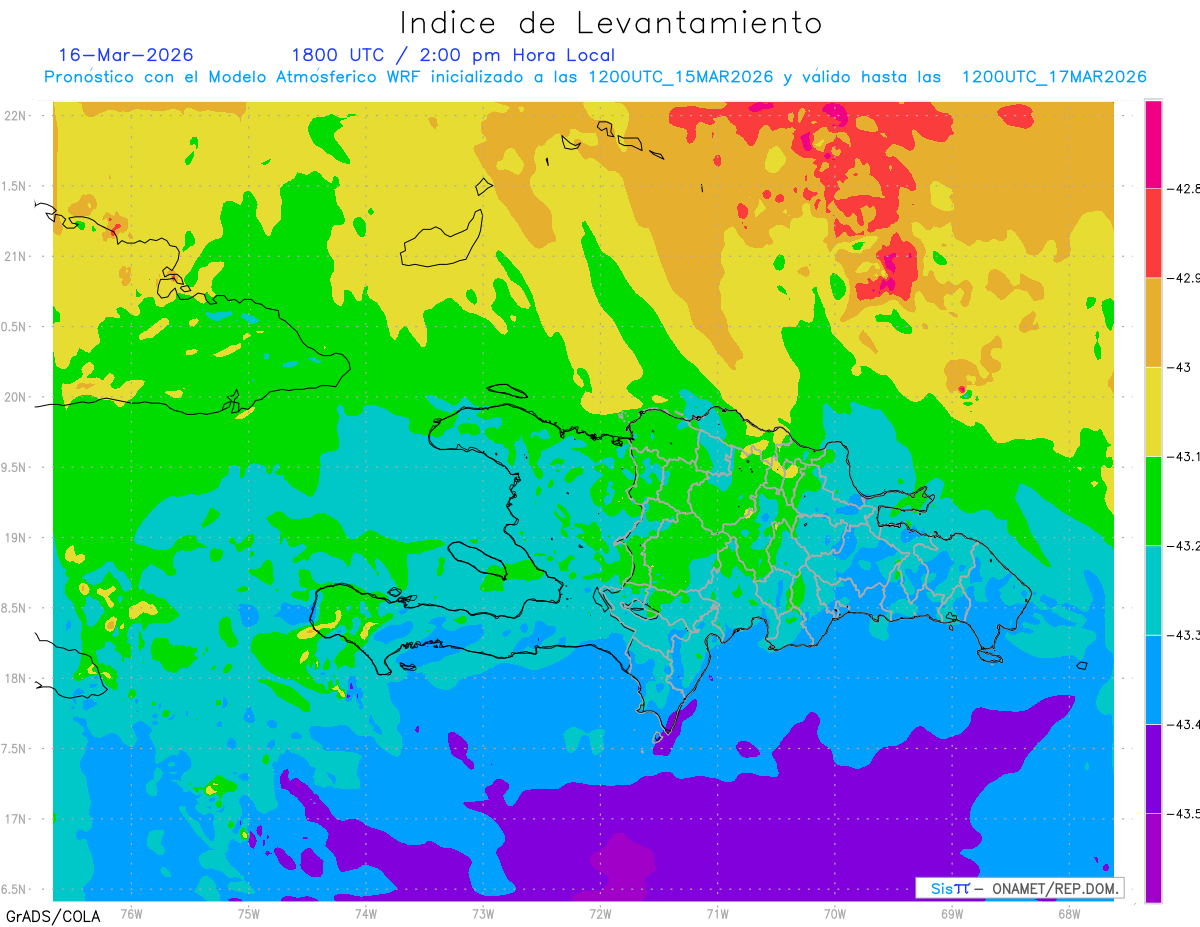1200x927 pixels.
Task: Click the legend value '-42.8'
Action: [x=1184, y=188]
